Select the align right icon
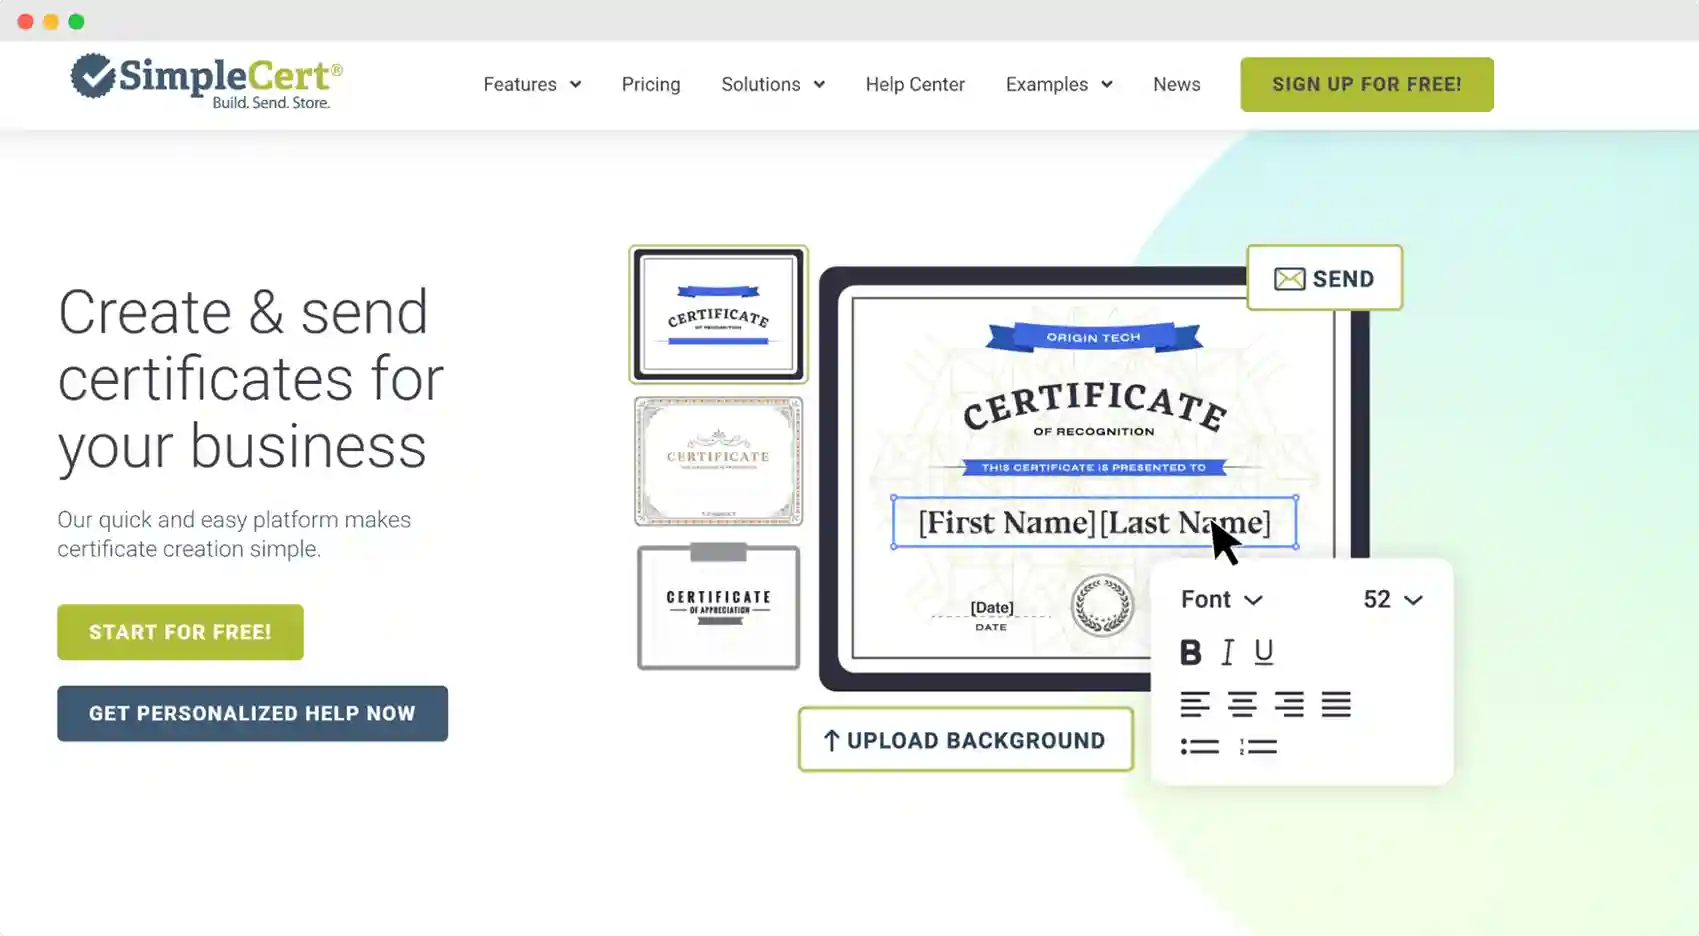This screenshot has height=936, width=1699. pos(1289,704)
